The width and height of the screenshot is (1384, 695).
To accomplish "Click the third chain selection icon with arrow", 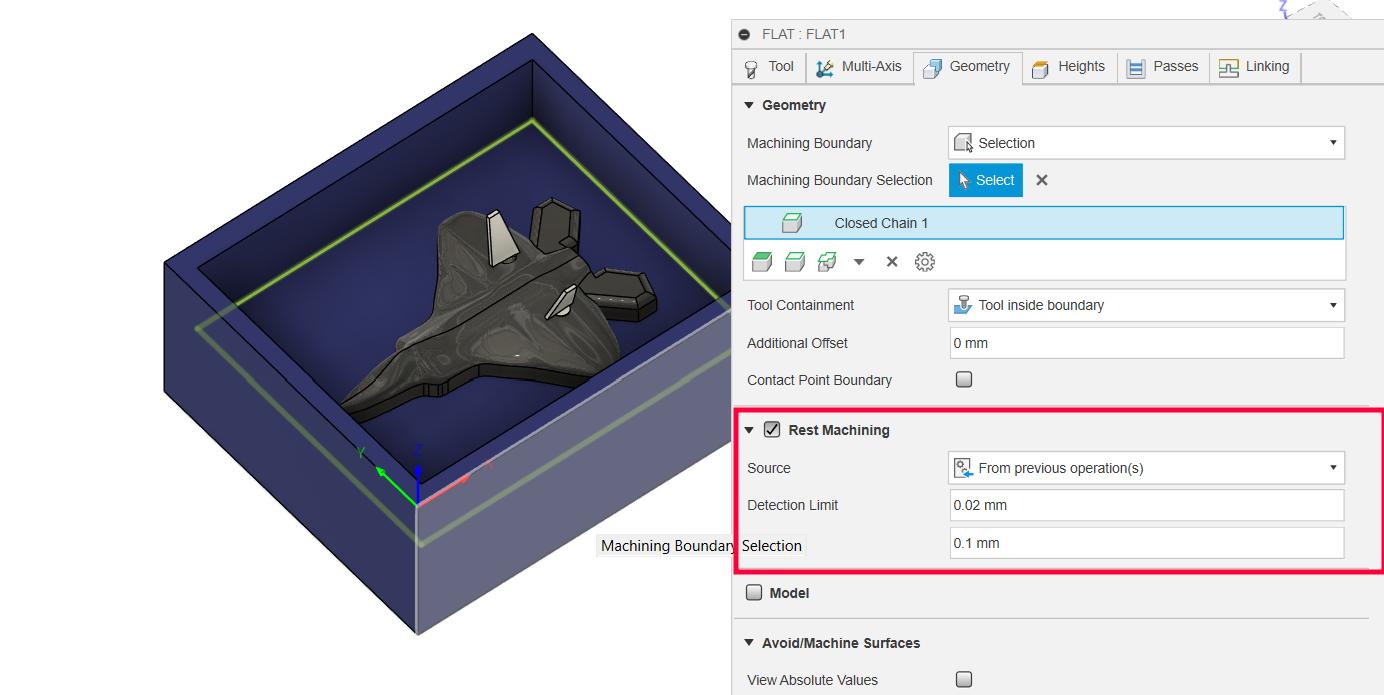I will 827,262.
